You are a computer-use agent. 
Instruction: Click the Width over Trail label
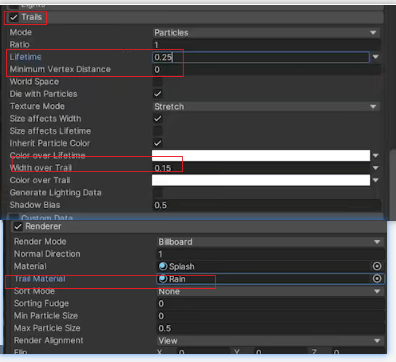click(x=41, y=168)
